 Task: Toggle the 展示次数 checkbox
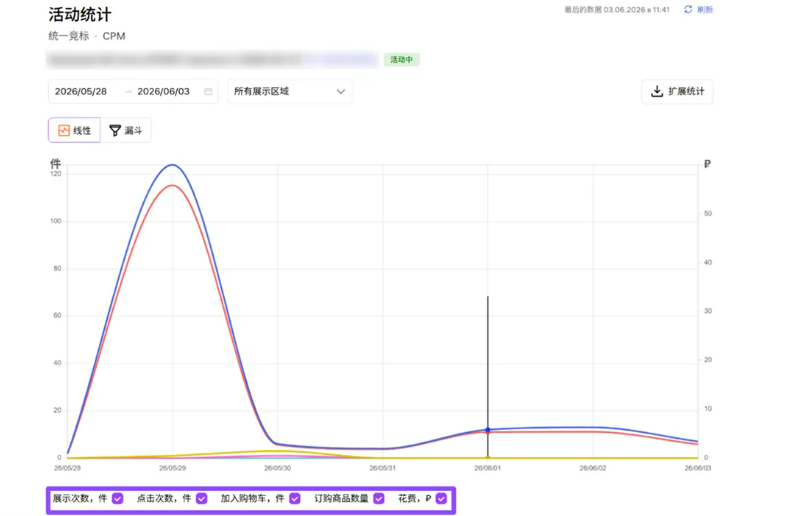tap(118, 498)
